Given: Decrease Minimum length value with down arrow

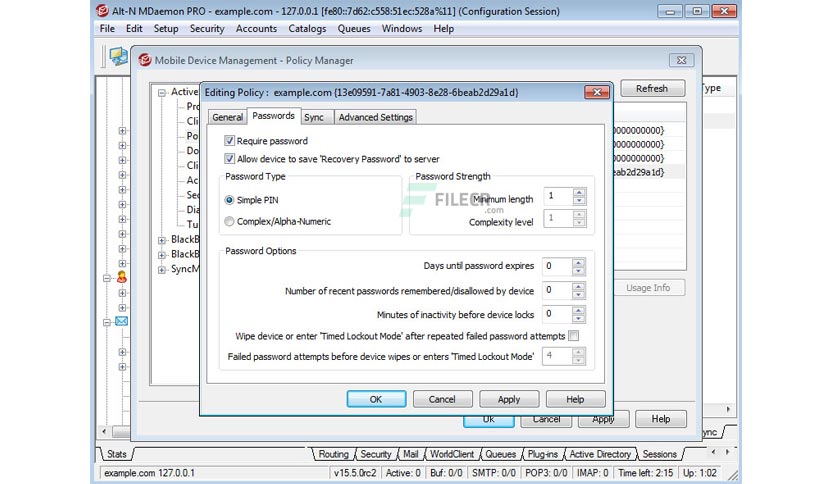Looking at the screenshot, I should tap(580, 201).
